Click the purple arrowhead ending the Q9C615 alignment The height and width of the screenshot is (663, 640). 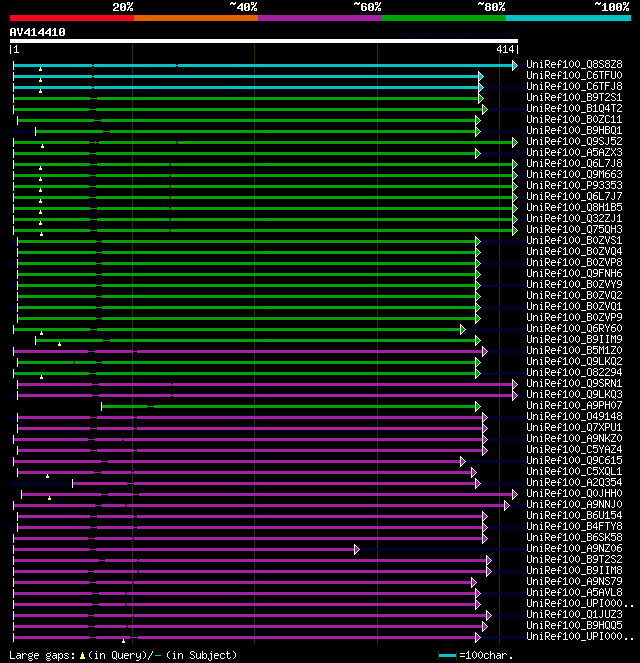(462, 461)
